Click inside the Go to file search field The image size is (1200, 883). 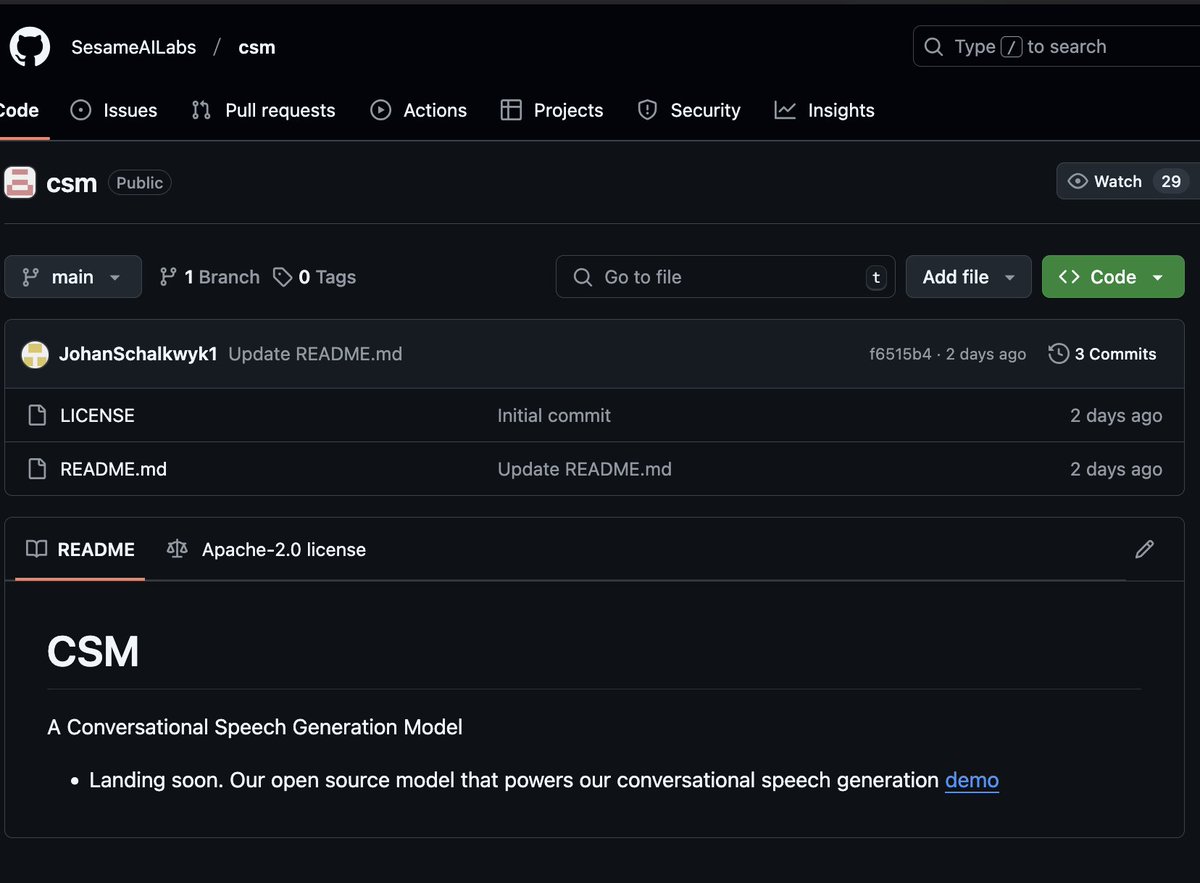pyautogui.click(x=720, y=277)
